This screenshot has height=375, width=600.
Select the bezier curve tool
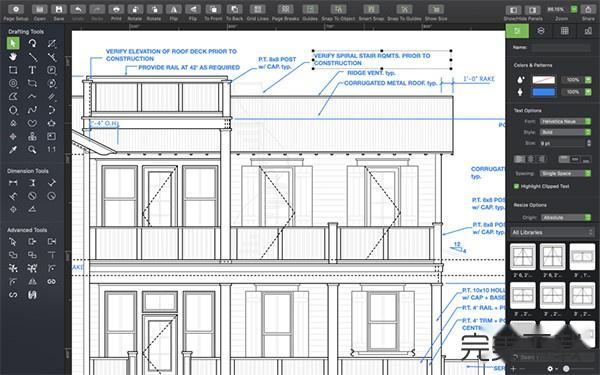coord(32,110)
